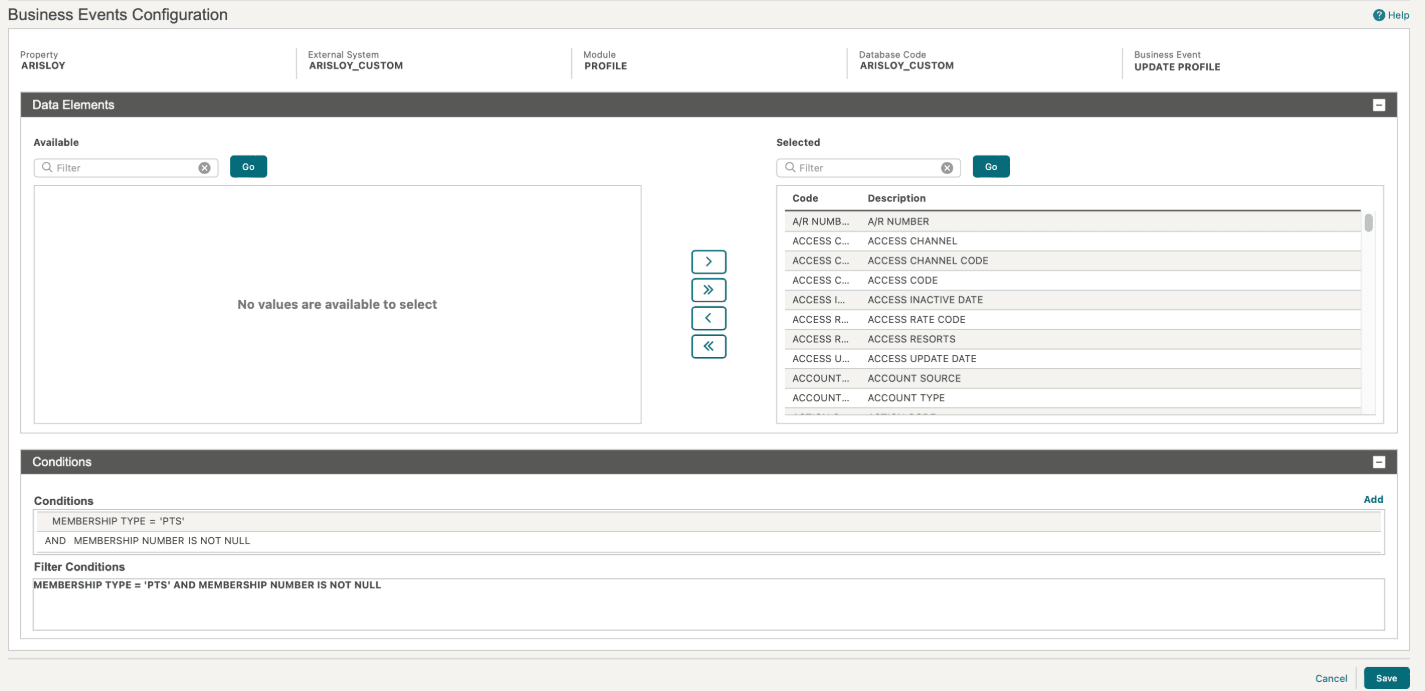Select the ACCOUNT SOURCE row
The height and width of the screenshot is (691, 1425).
pos(1000,378)
